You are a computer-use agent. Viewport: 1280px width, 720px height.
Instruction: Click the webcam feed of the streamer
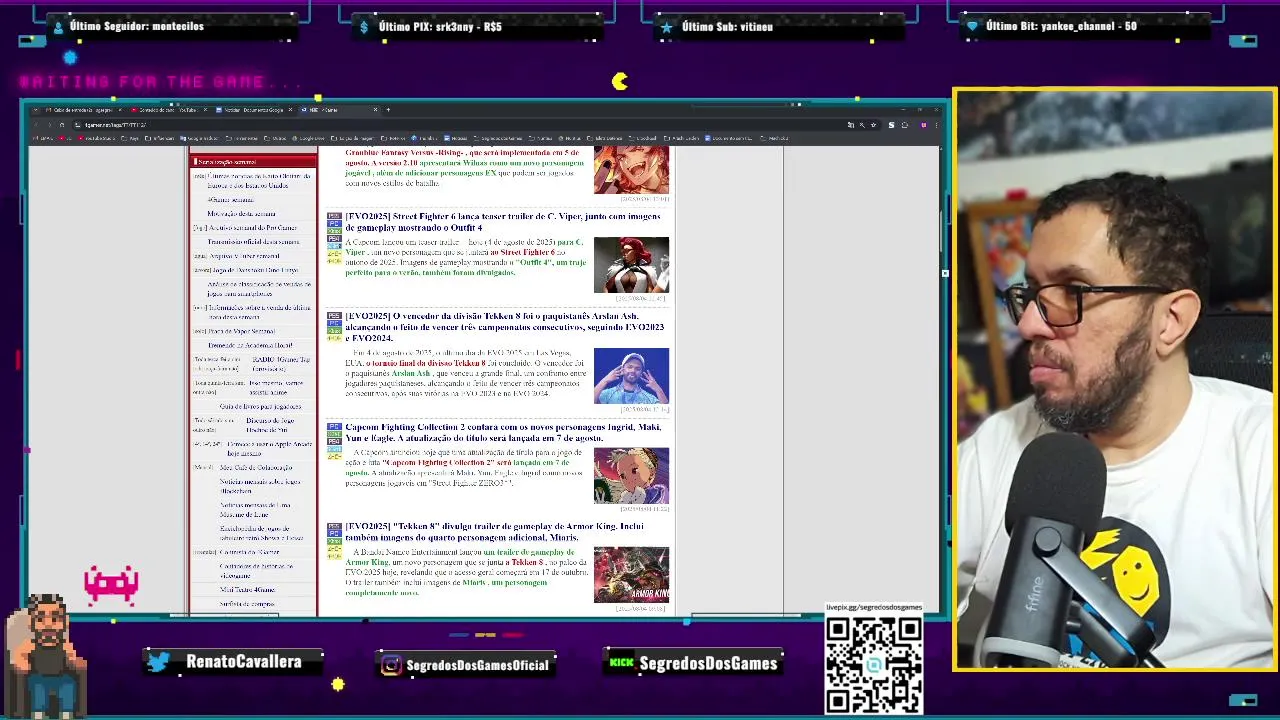[x=1114, y=380]
